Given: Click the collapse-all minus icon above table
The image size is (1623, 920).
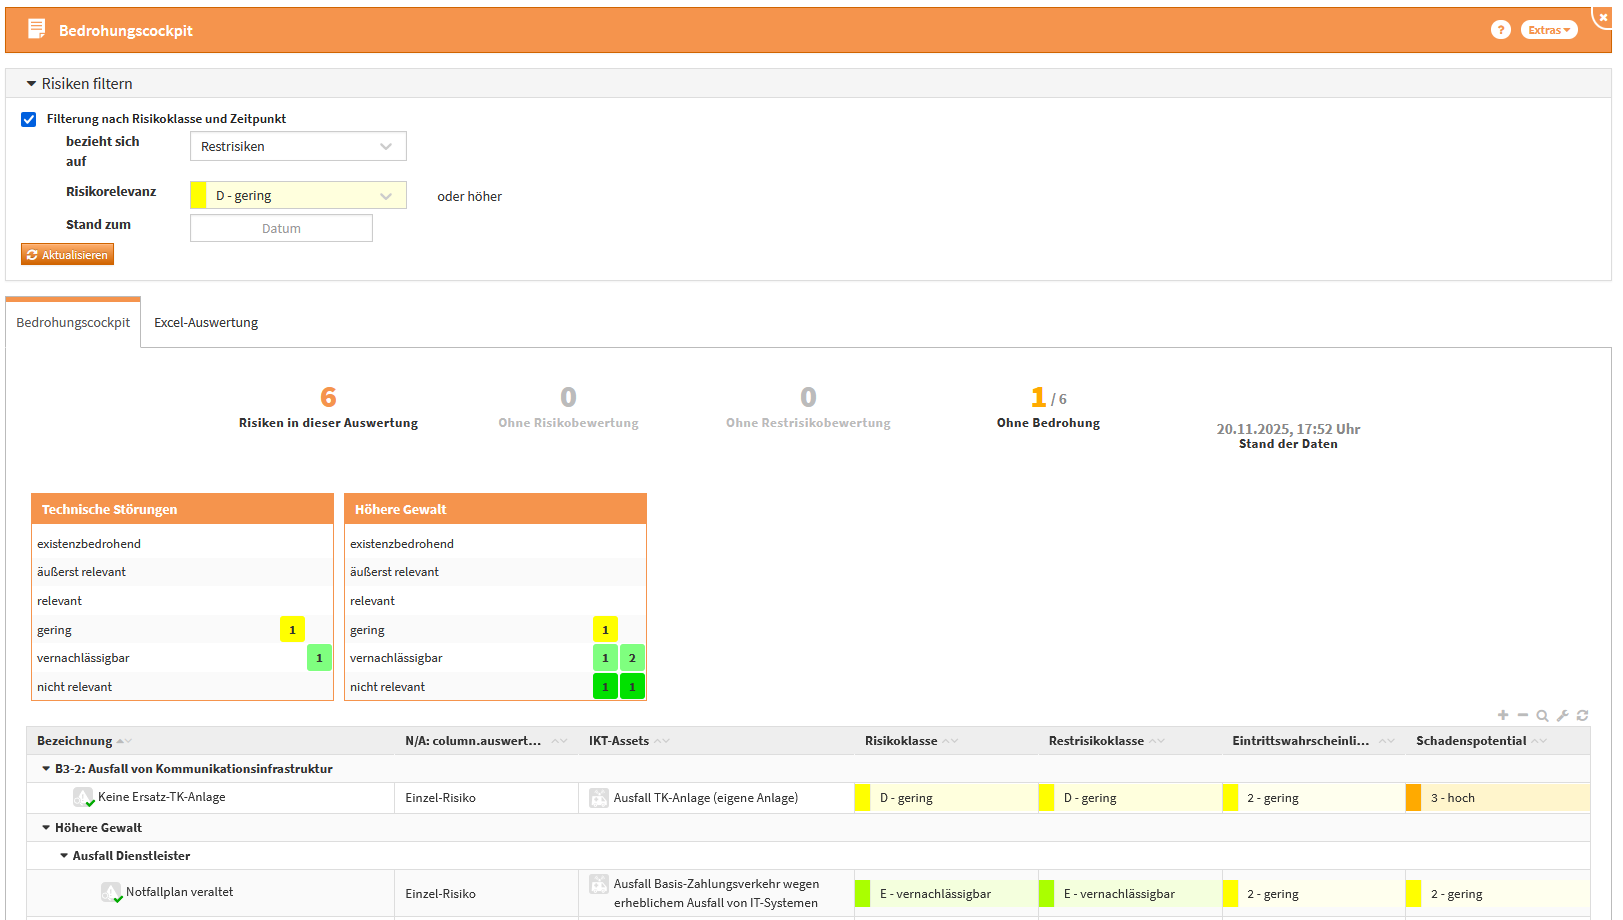Looking at the screenshot, I should point(1522,715).
